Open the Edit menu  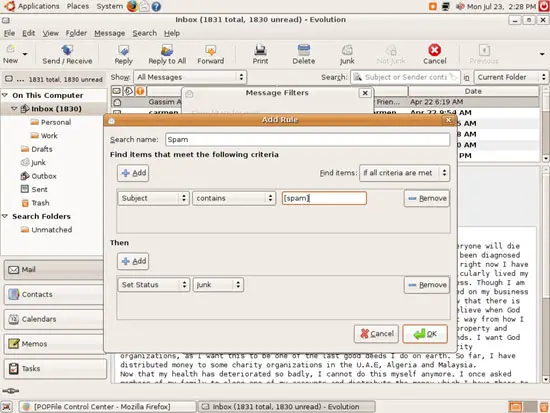pyautogui.click(x=28, y=33)
